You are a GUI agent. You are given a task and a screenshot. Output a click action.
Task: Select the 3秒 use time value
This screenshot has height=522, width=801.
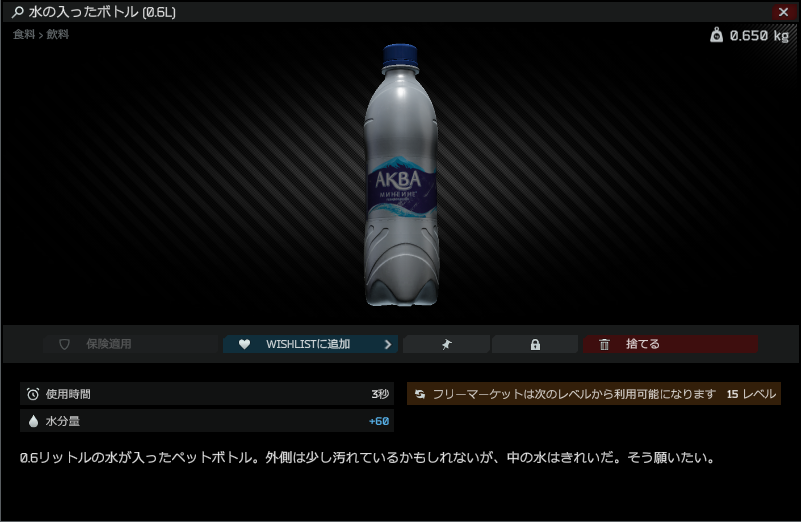point(380,394)
